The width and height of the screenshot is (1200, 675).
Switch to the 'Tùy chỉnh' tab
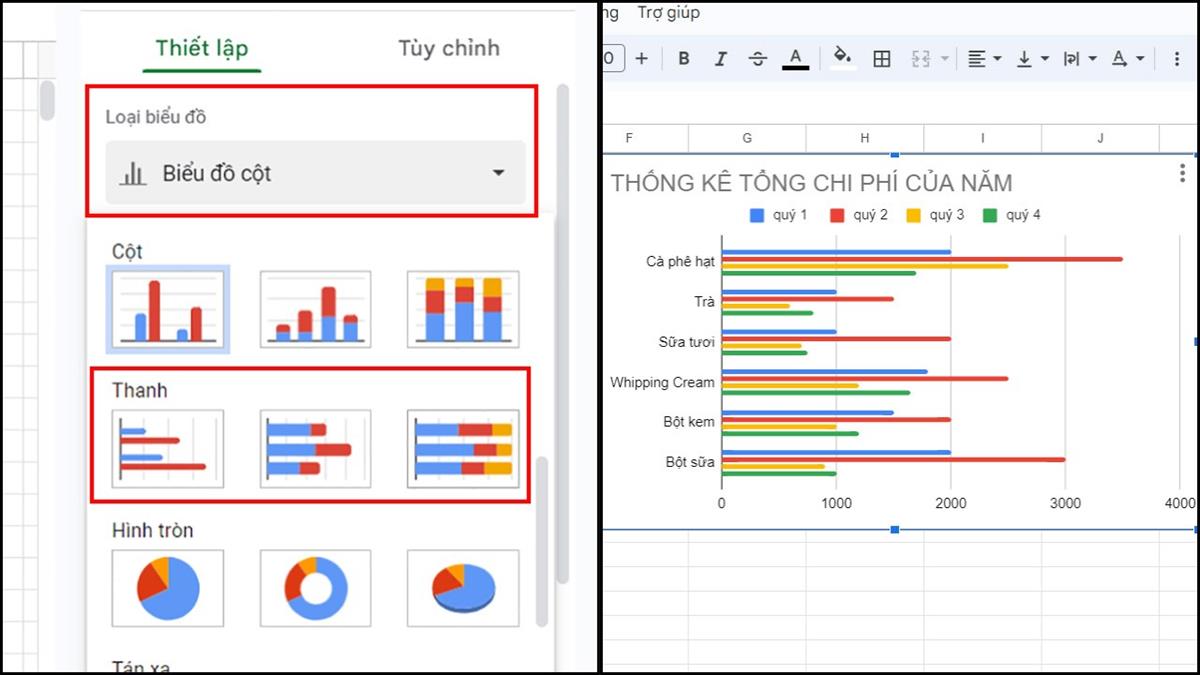tap(448, 48)
